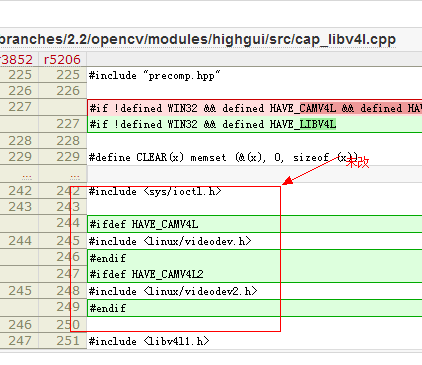Select the #include "precomp.hpp" line
The image size is (422, 365).
pyautogui.click(x=155, y=76)
